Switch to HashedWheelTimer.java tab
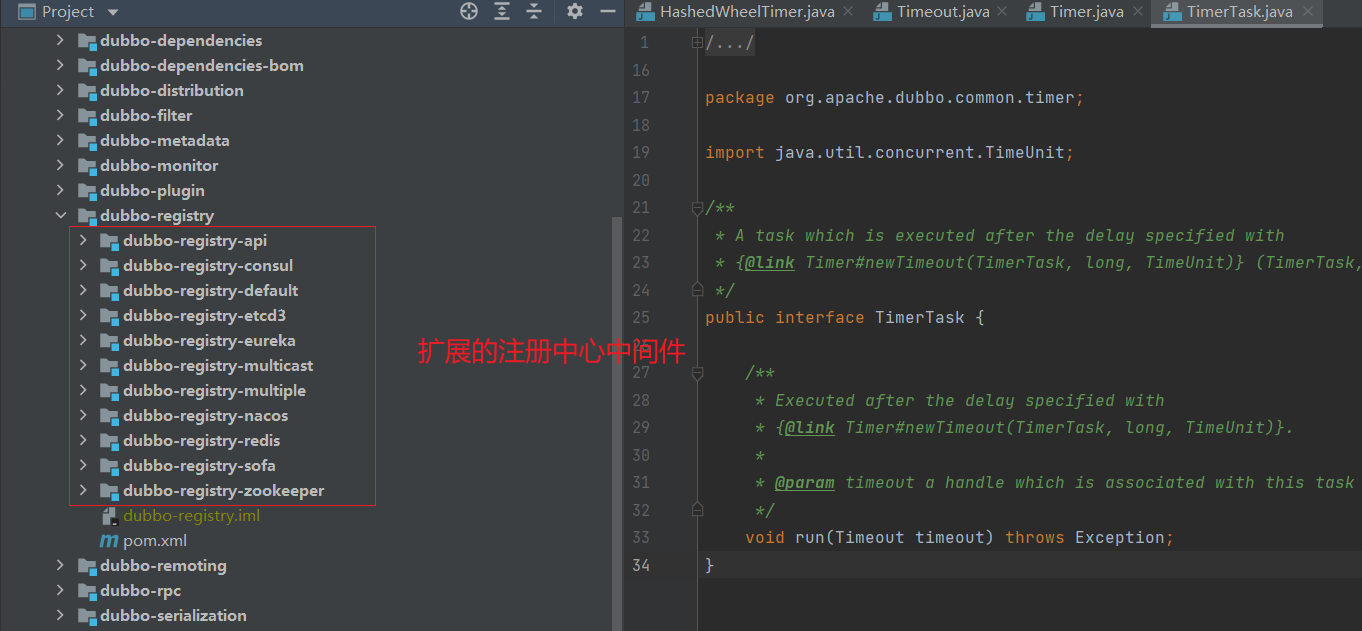The image size is (1362, 631). [x=747, y=12]
